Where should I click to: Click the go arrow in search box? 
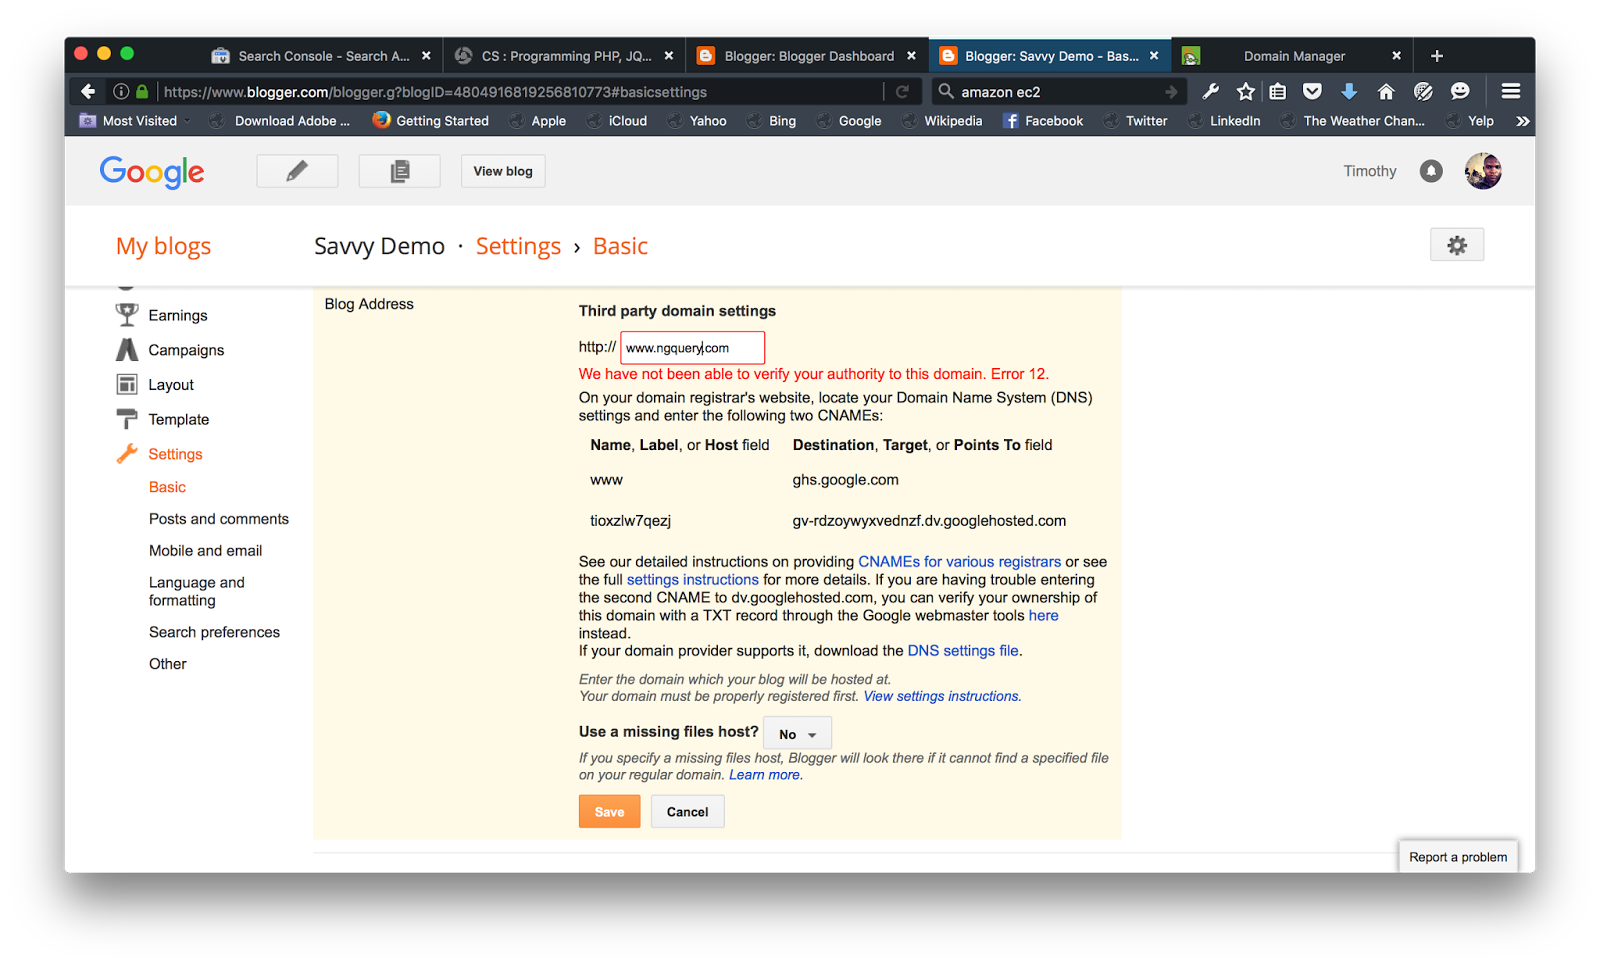(1171, 91)
